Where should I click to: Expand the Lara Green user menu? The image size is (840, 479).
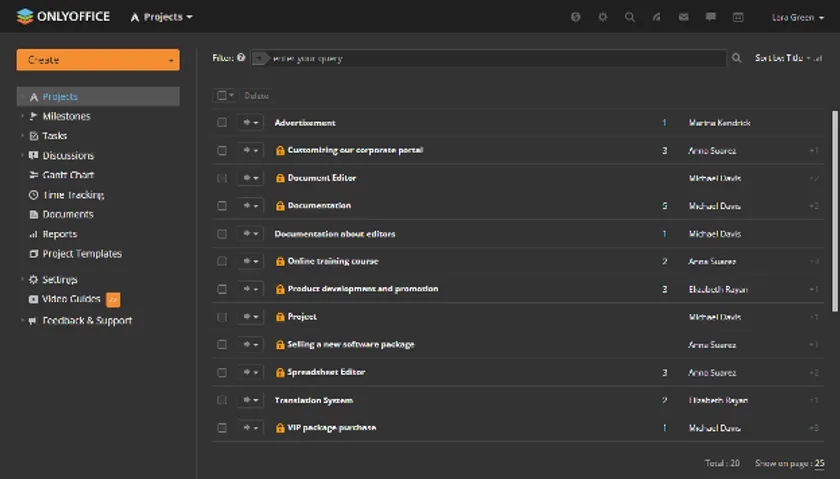[798, 17]
